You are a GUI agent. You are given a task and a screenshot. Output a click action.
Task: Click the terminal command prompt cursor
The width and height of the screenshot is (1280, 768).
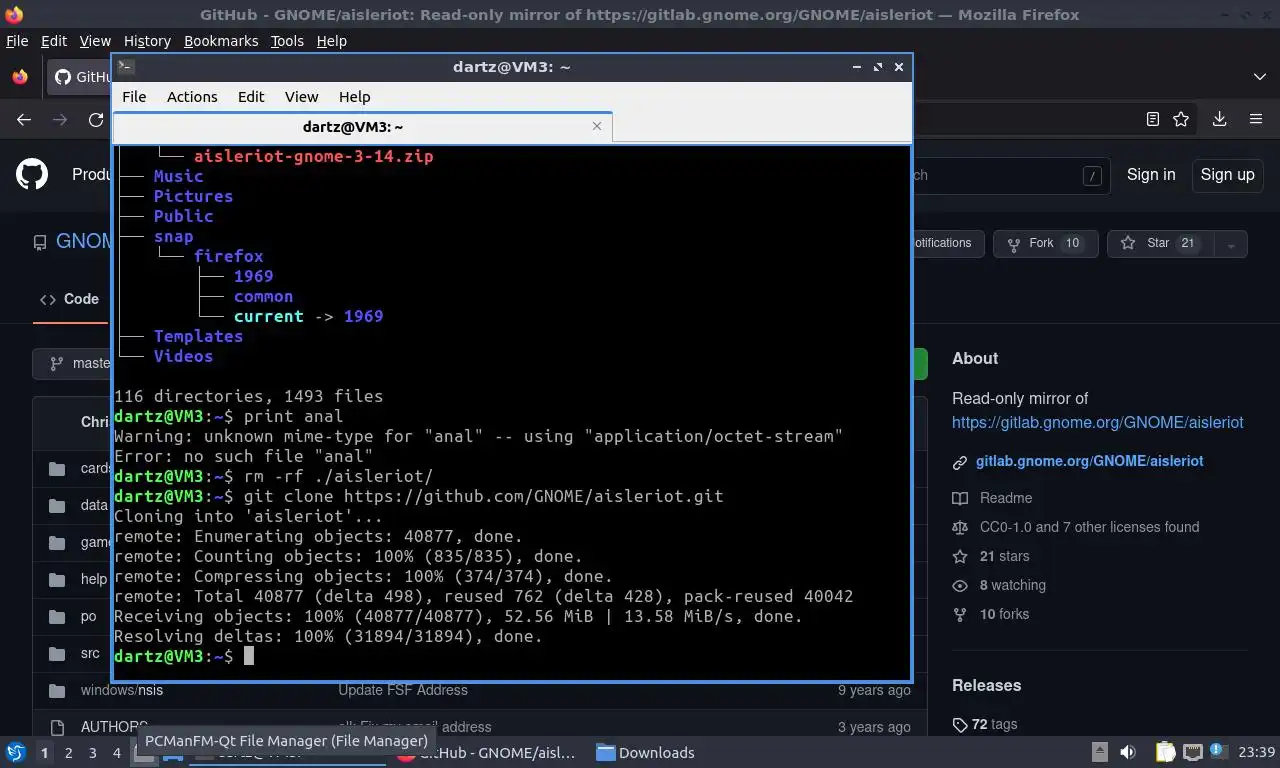[249, 656]
